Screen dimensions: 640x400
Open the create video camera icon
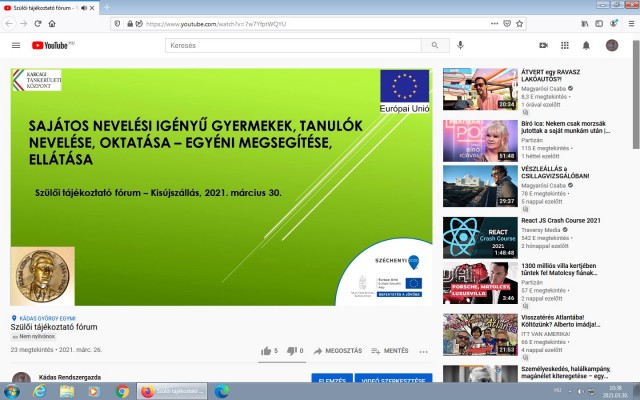(543, 45)
